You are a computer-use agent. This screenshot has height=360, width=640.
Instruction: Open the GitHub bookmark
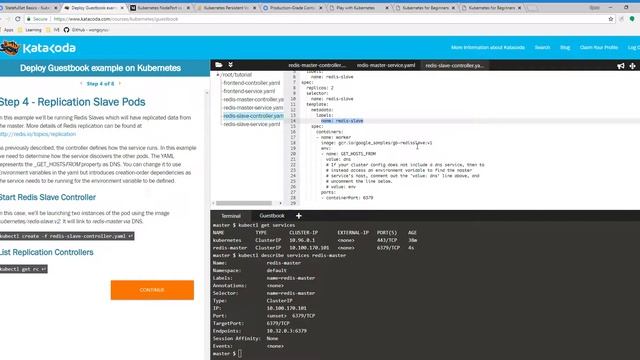[x=86, y=30]
